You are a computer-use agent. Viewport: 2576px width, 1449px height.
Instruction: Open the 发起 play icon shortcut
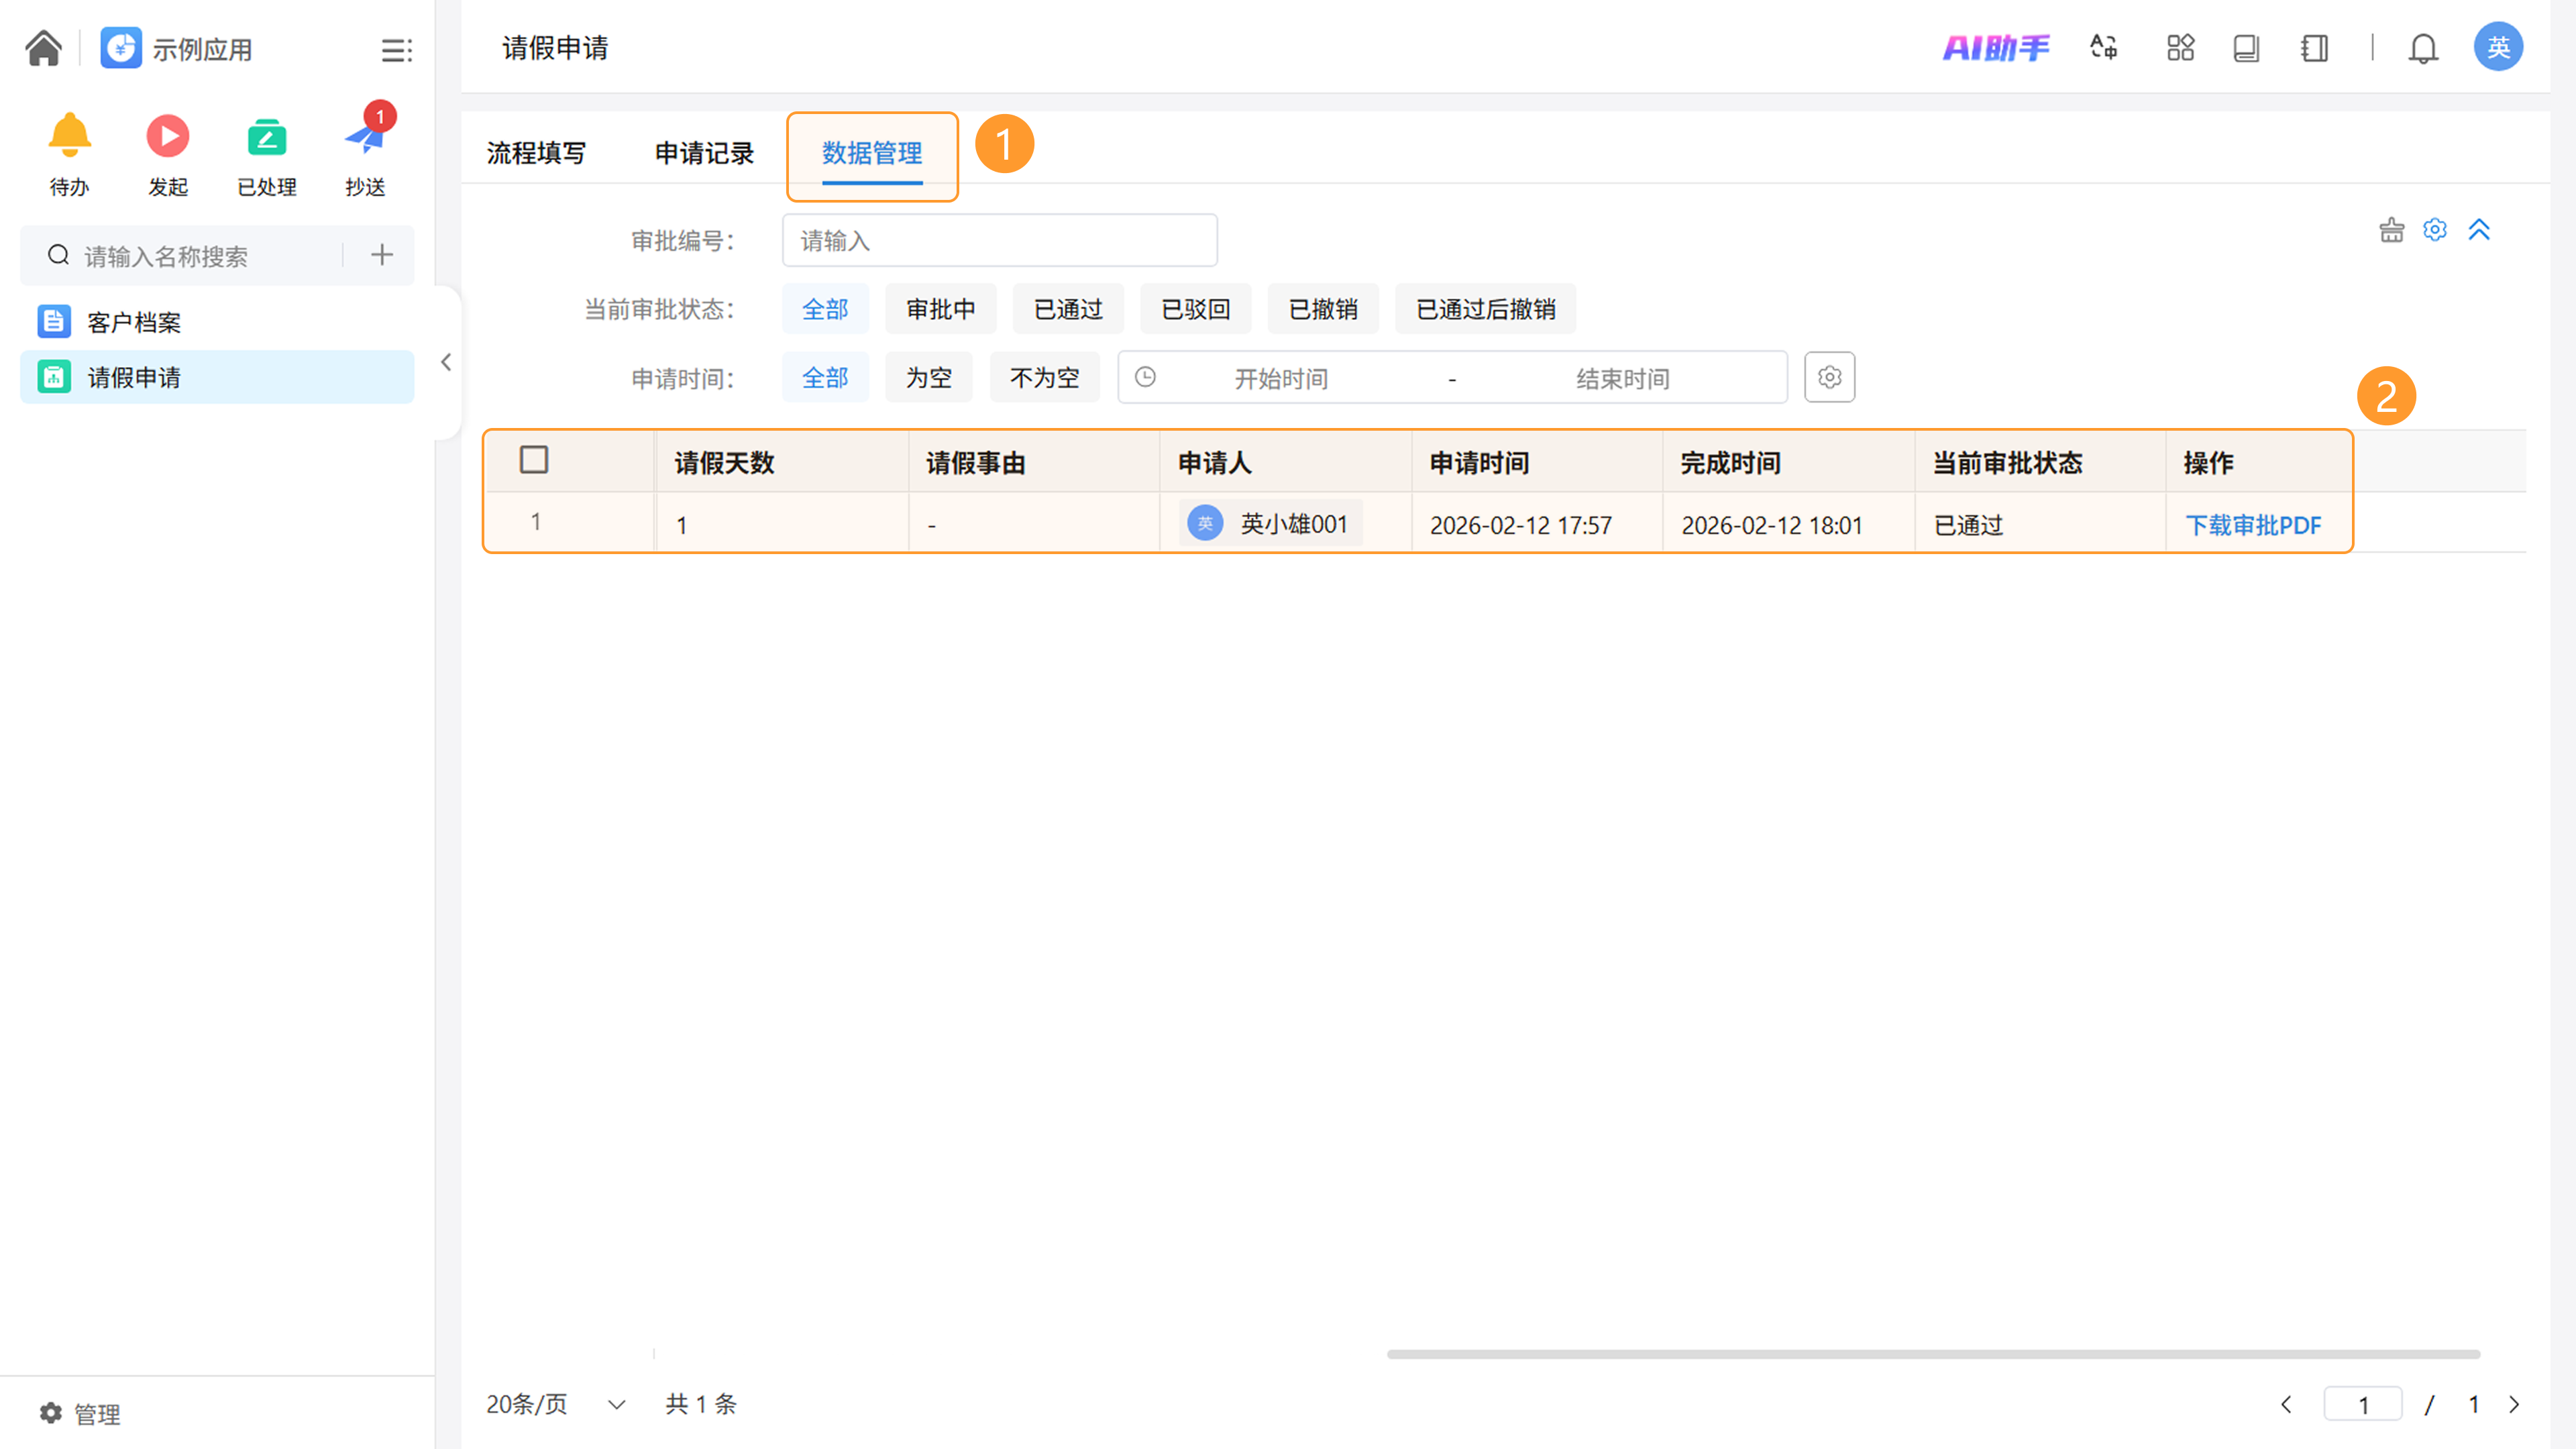[x=167, y=136]
